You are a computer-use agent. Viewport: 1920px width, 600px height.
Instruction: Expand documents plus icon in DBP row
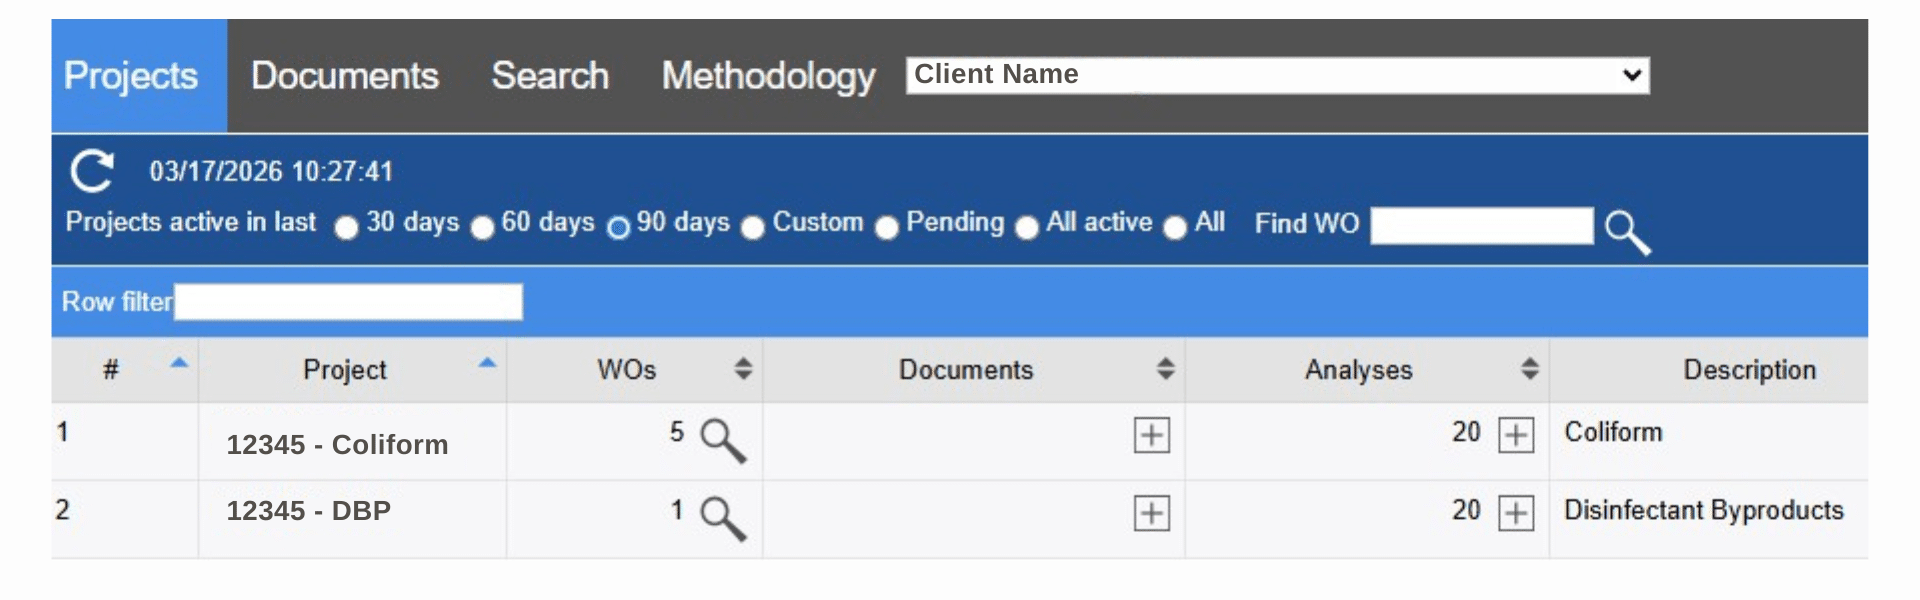(x=1152, y=513)
